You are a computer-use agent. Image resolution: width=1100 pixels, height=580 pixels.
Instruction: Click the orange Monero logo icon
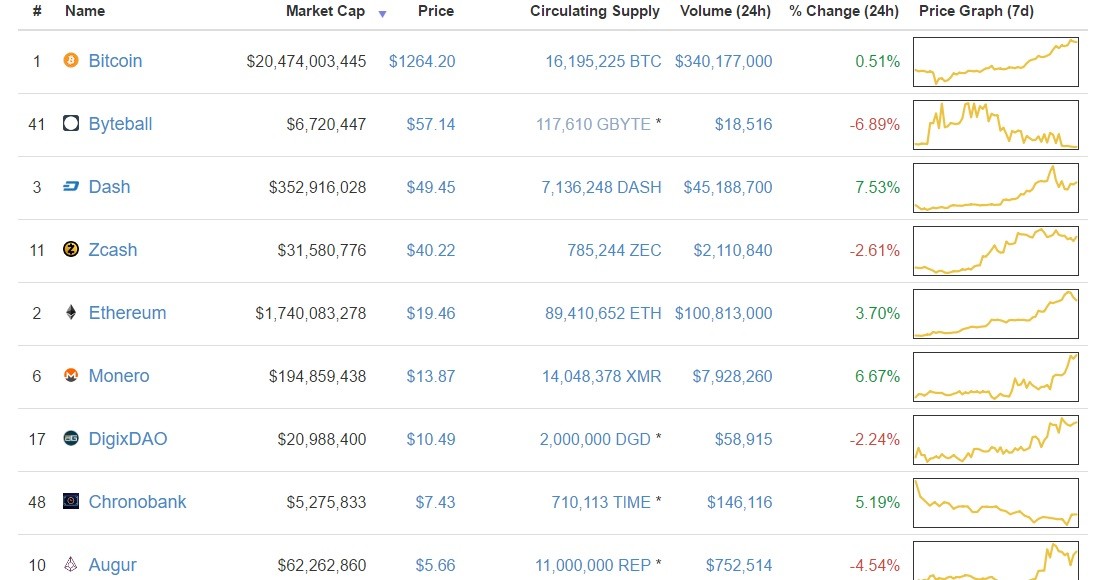click(71, 375)
